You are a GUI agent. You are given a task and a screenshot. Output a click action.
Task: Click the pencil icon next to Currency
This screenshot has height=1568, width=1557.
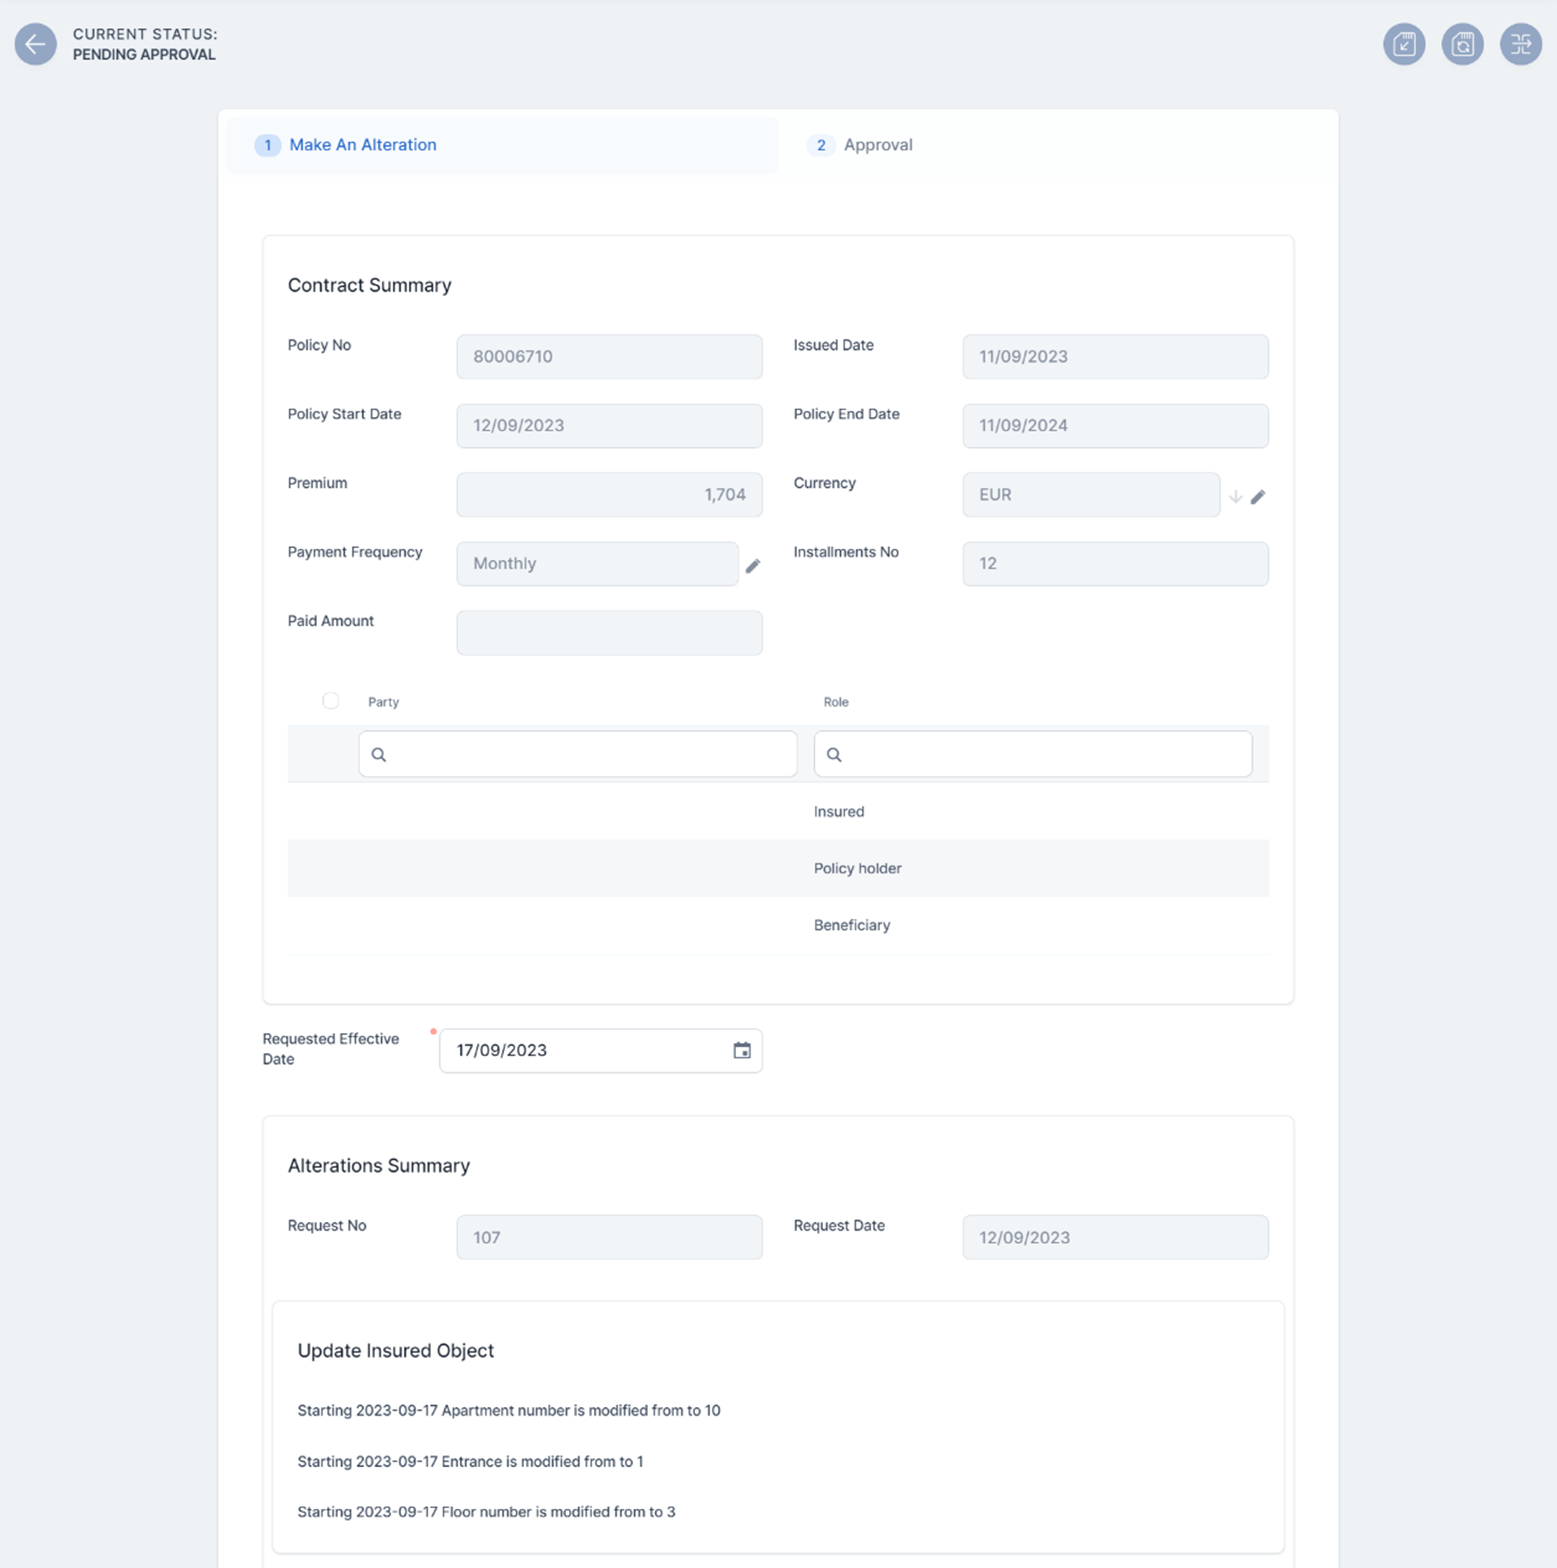coord(1258,497)
